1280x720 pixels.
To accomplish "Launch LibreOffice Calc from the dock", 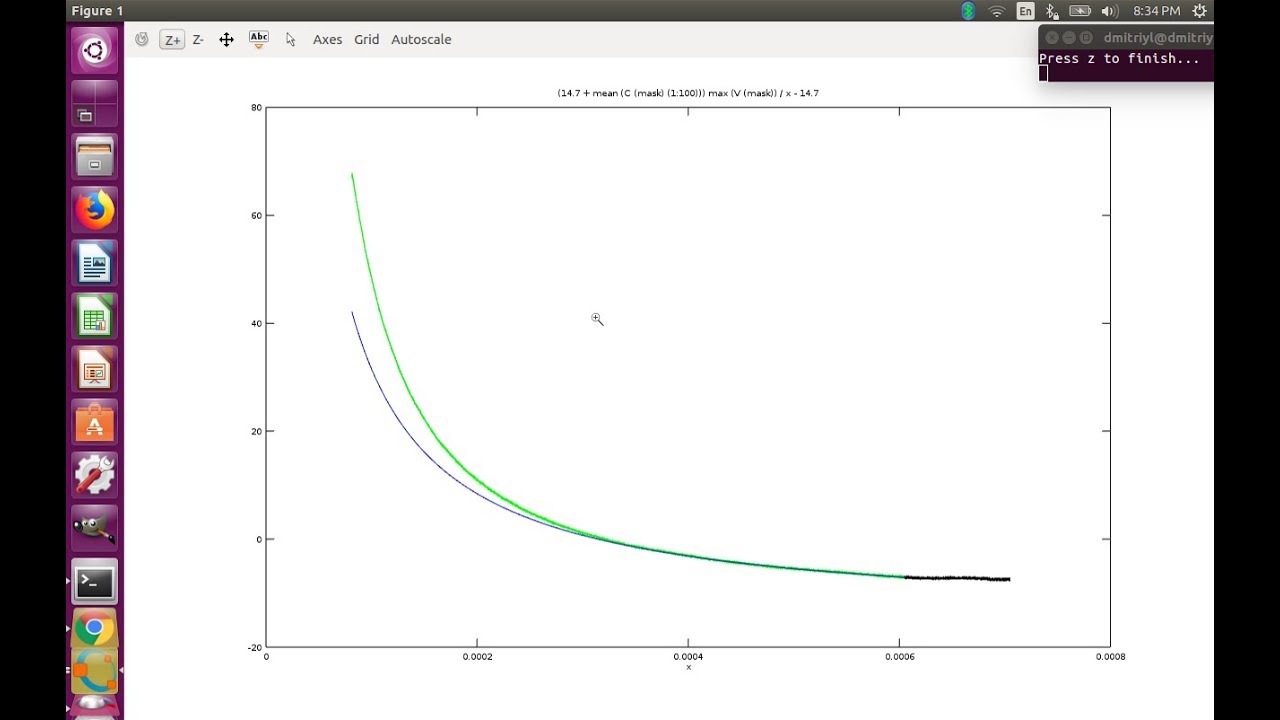I will 95,316.
